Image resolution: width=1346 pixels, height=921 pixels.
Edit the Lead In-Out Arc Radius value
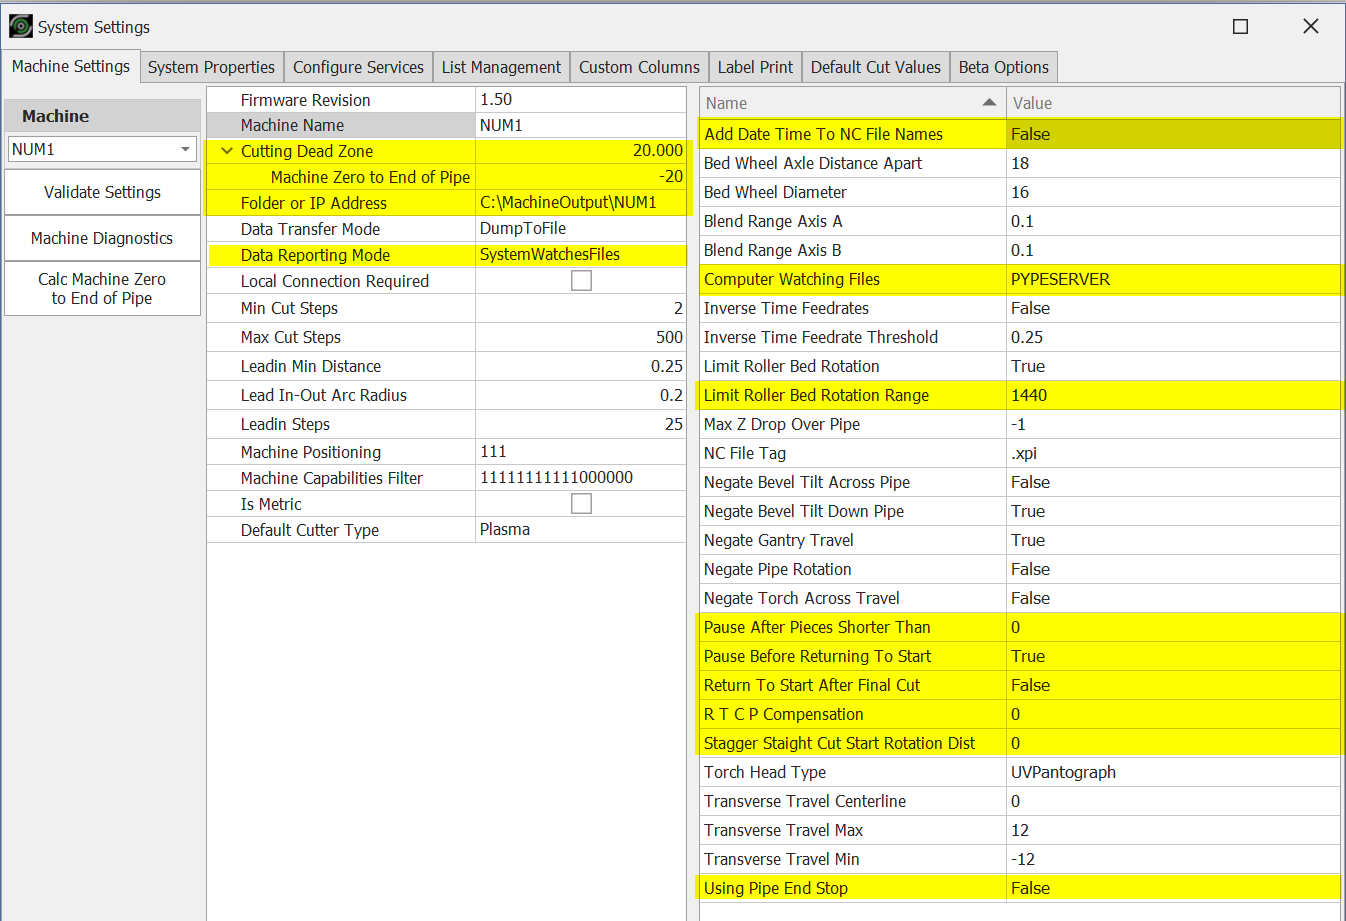(x=580, y=396)
